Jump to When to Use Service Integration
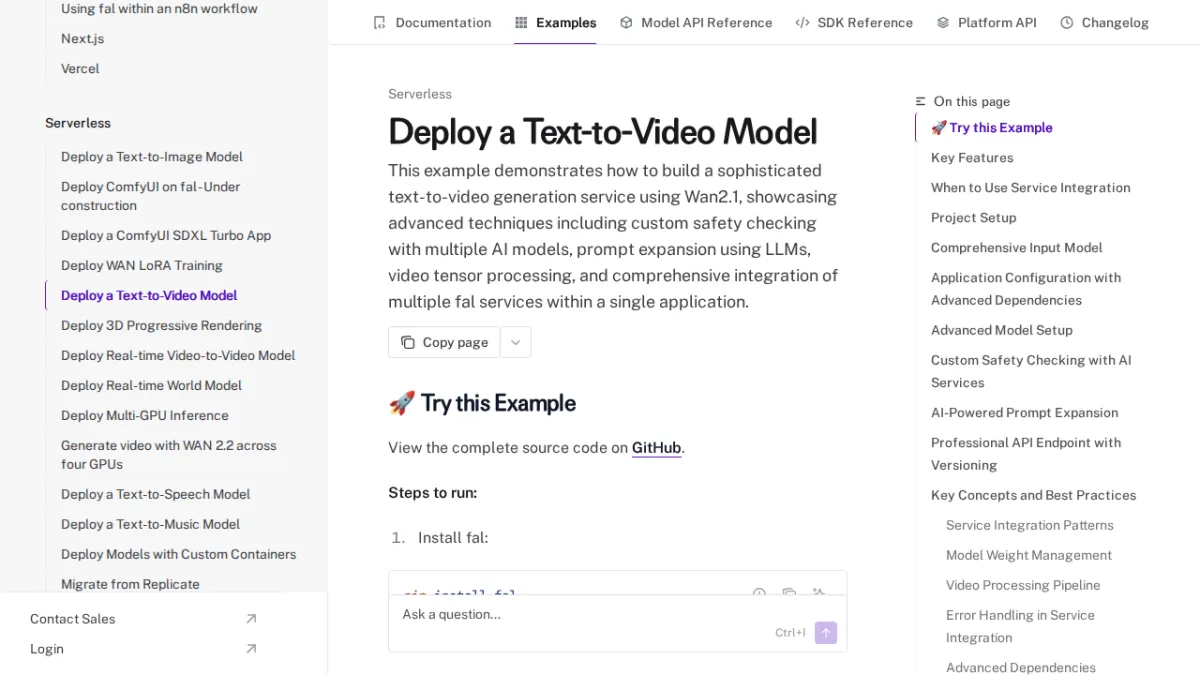 [1030, 188]
